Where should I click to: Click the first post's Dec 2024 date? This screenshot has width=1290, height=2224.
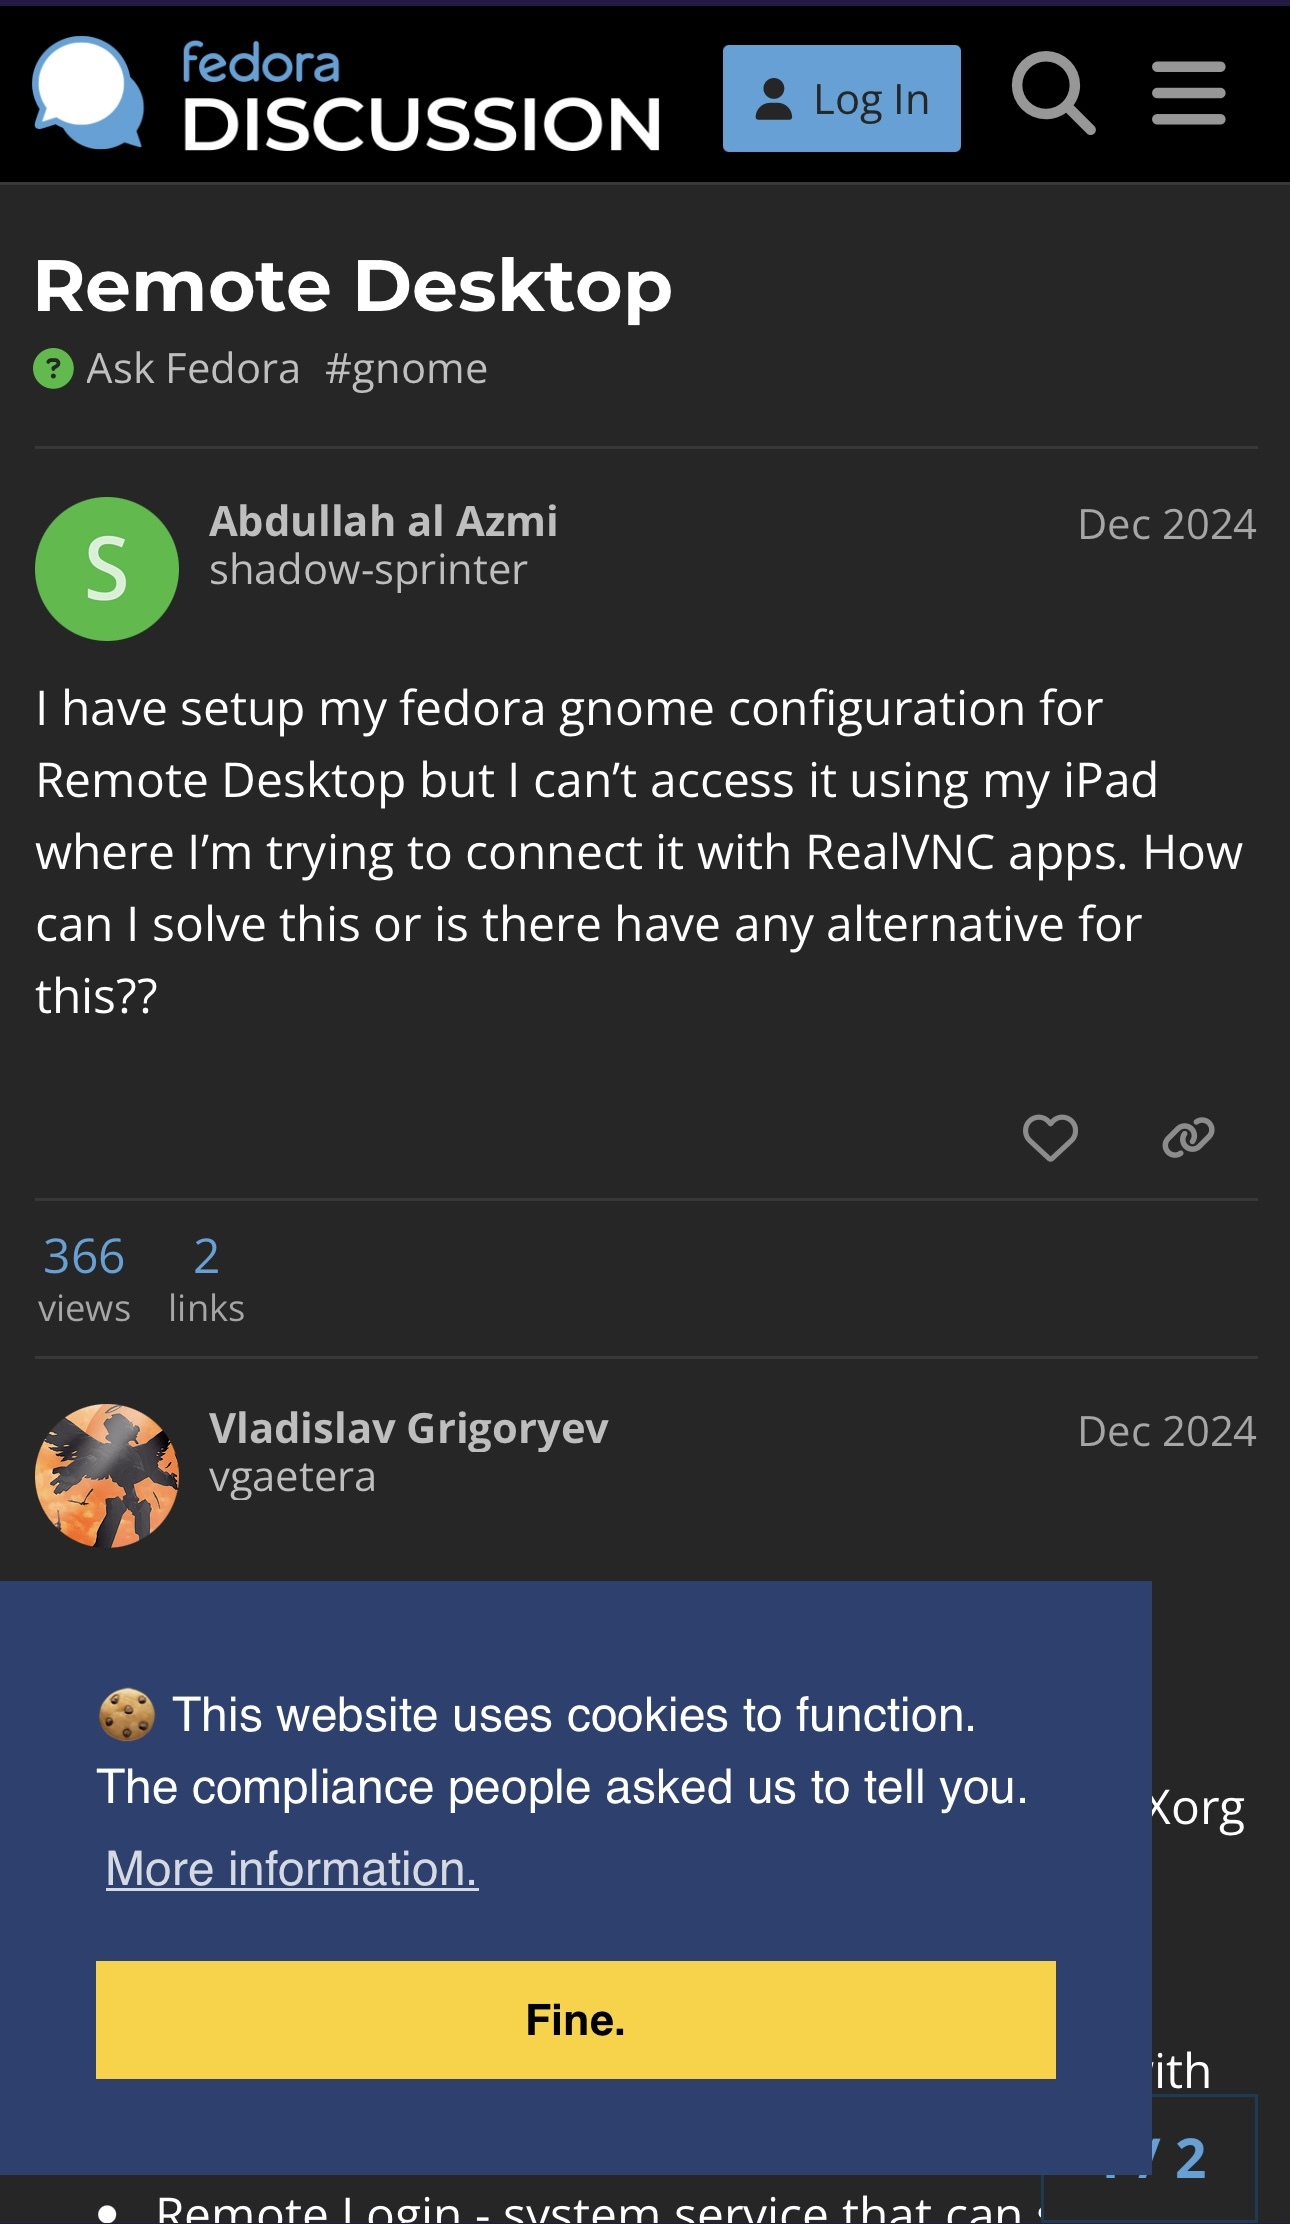pos(1166,525)
